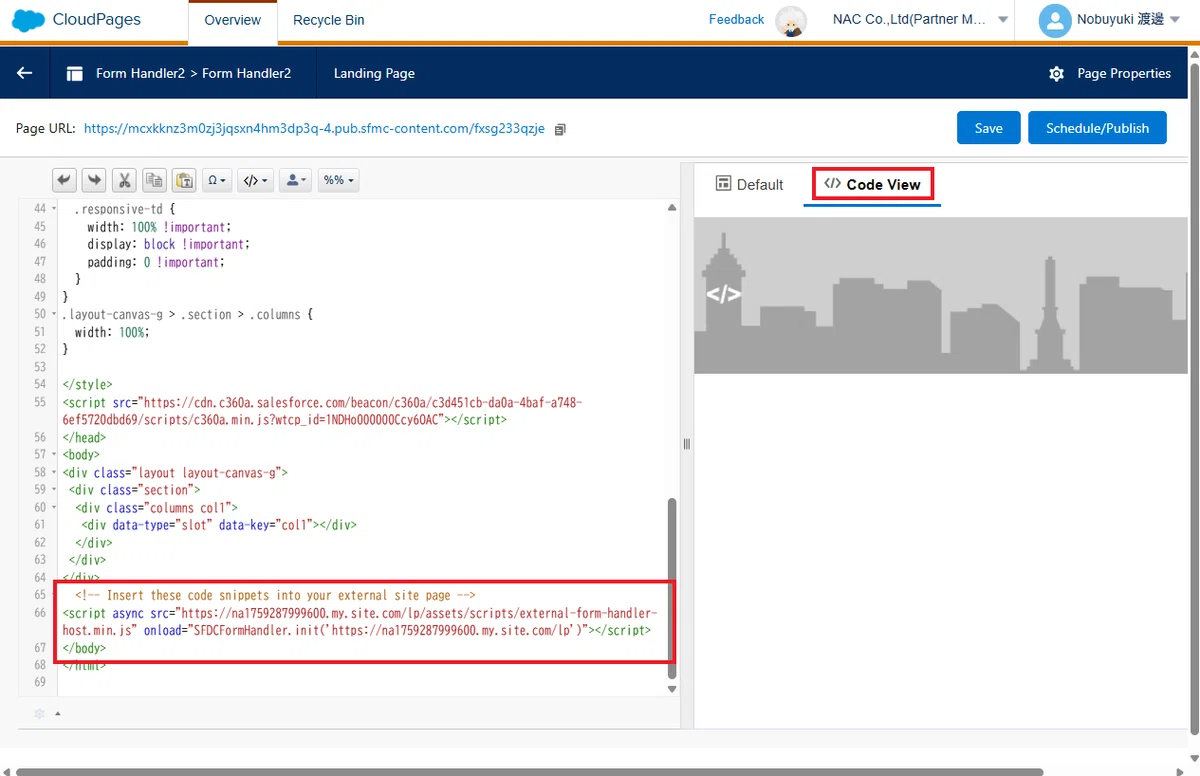Viewport: 1200px width, 776px height.
Task: Copy selection using the copy icon
Action: (x=154, y=180)
